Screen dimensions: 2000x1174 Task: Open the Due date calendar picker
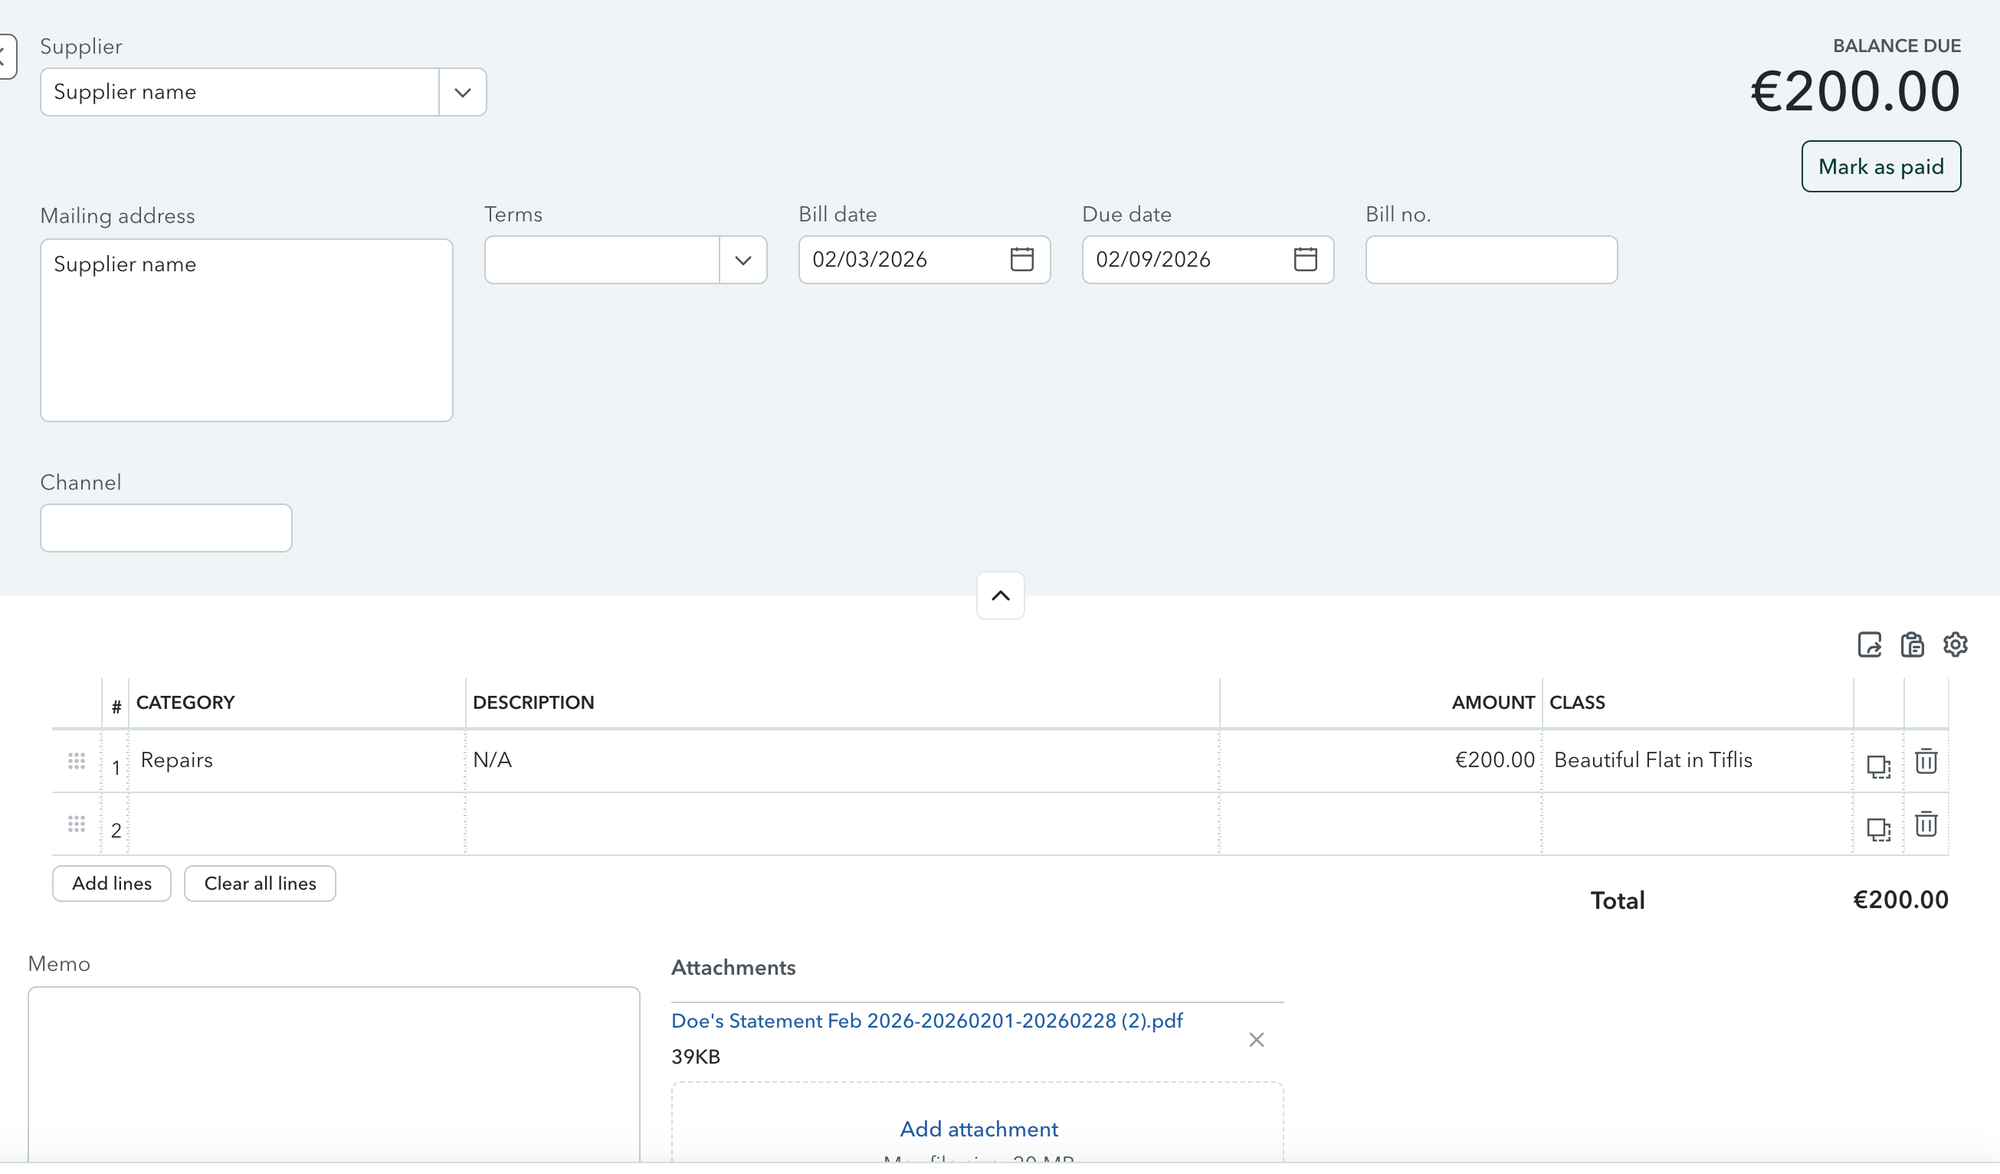click(1305, 260)
